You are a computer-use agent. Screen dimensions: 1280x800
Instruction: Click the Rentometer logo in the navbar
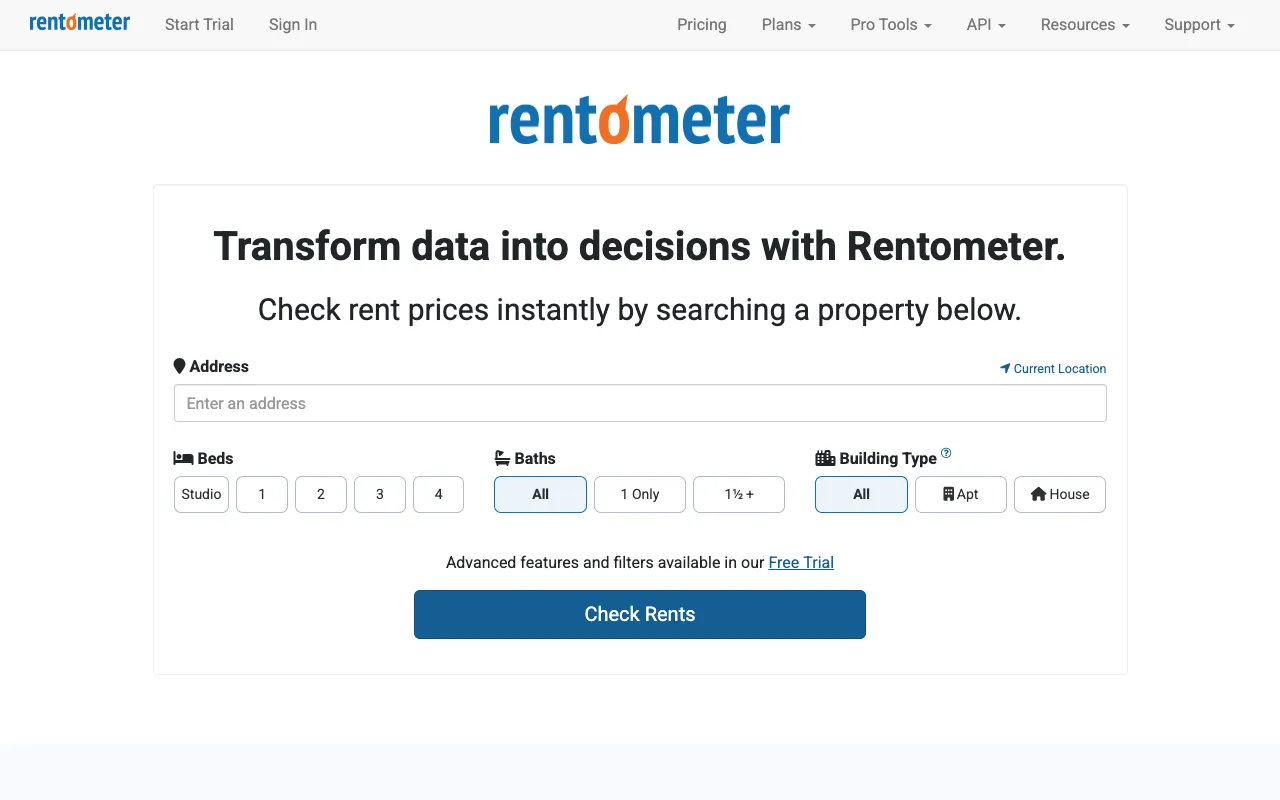pyautogui.click(x=79, y=21)
